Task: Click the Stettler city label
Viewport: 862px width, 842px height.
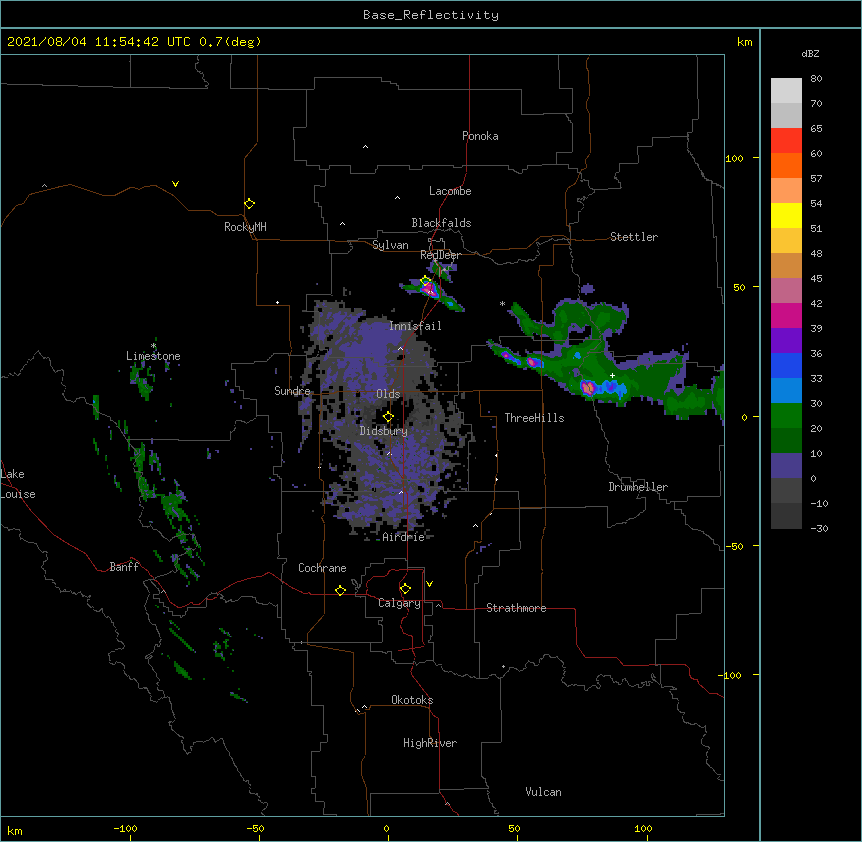Action: pyautogui.click(x=634, y=237)
